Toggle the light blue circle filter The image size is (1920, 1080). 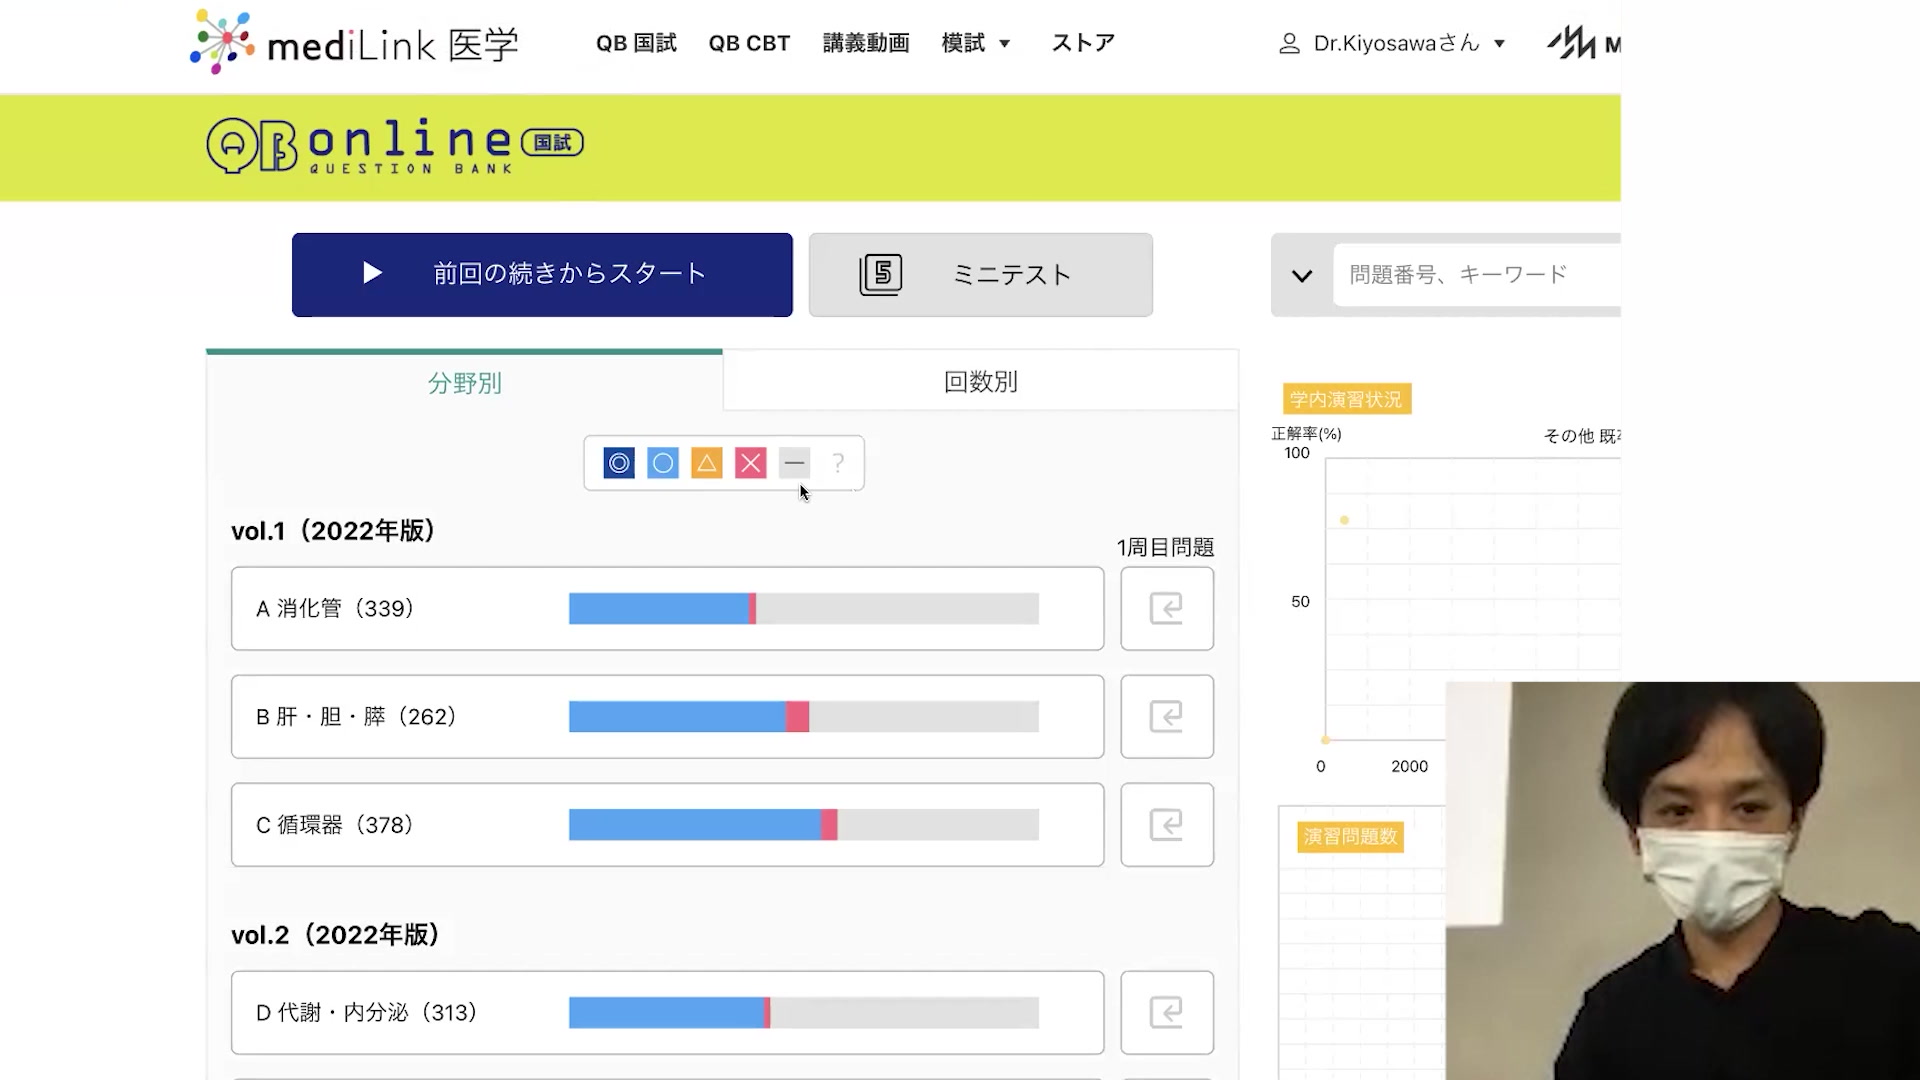pos(663,463)
